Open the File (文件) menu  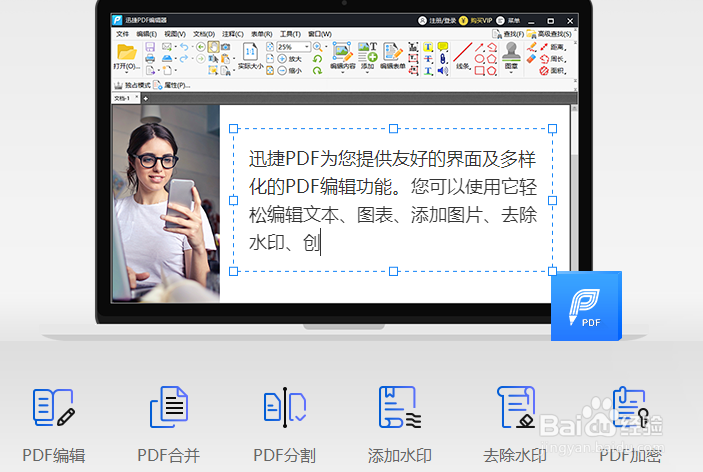coord(122,34)
